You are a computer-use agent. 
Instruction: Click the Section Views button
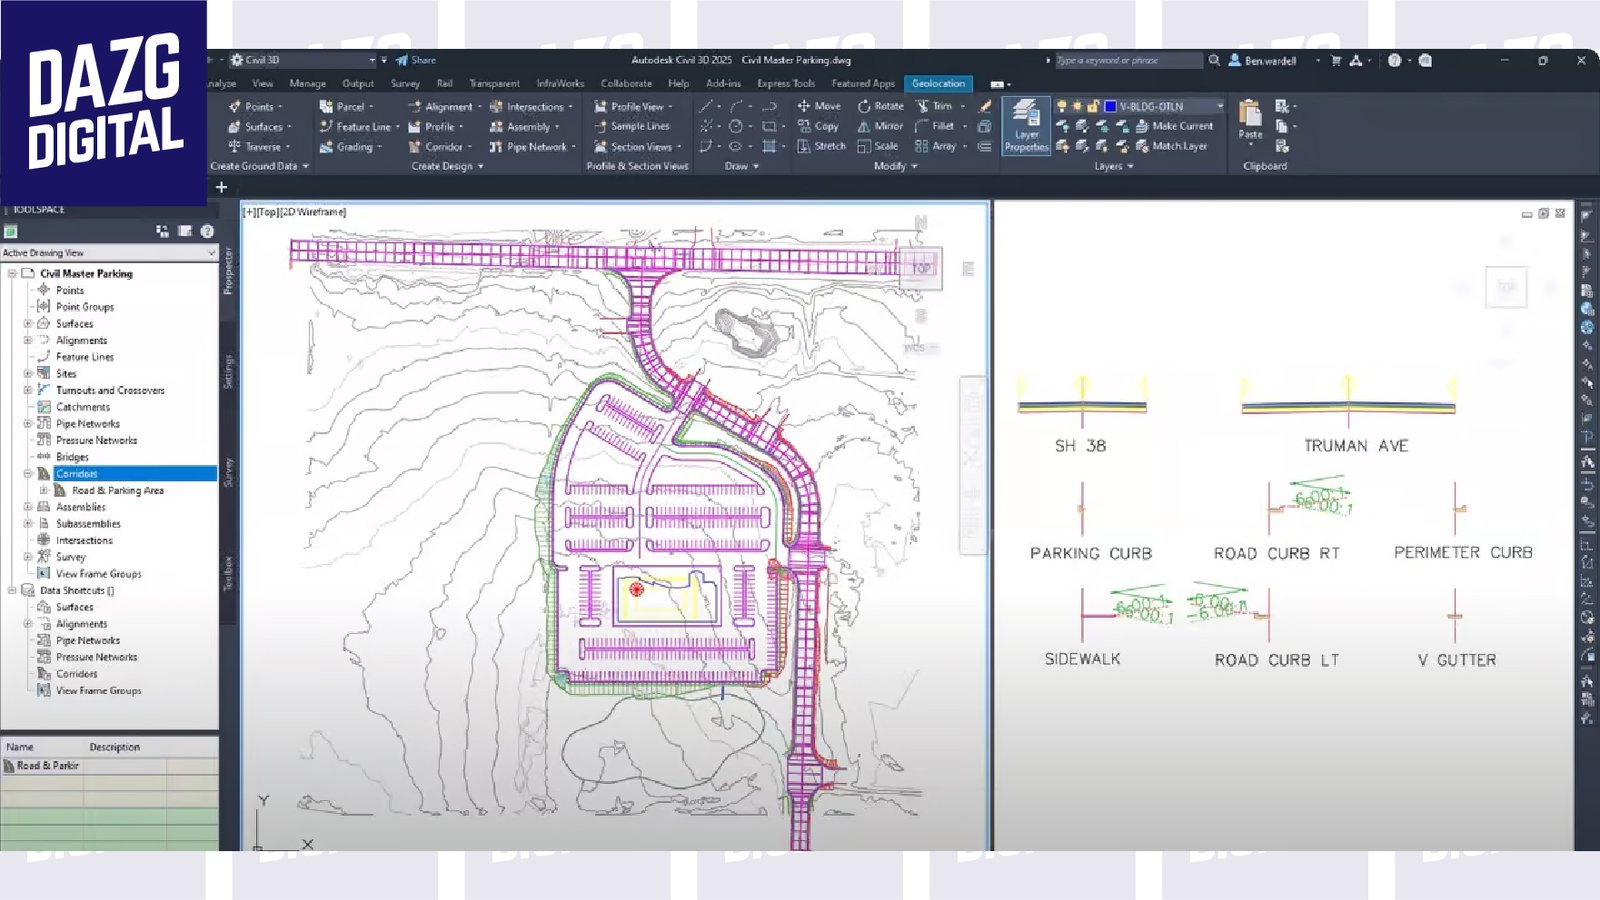pos(637,146)
